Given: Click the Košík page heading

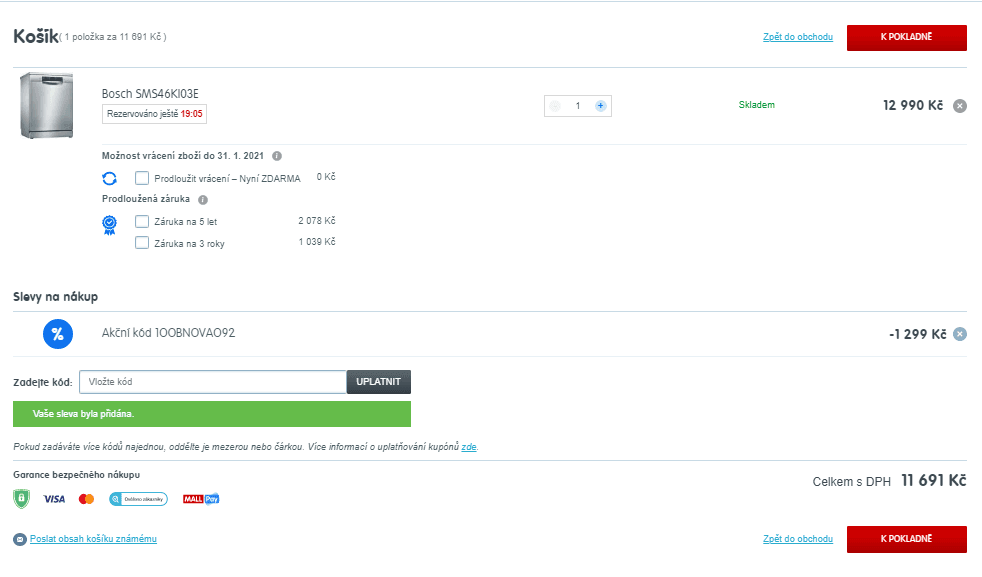Looking at the screenshot, I should [36, 36].
